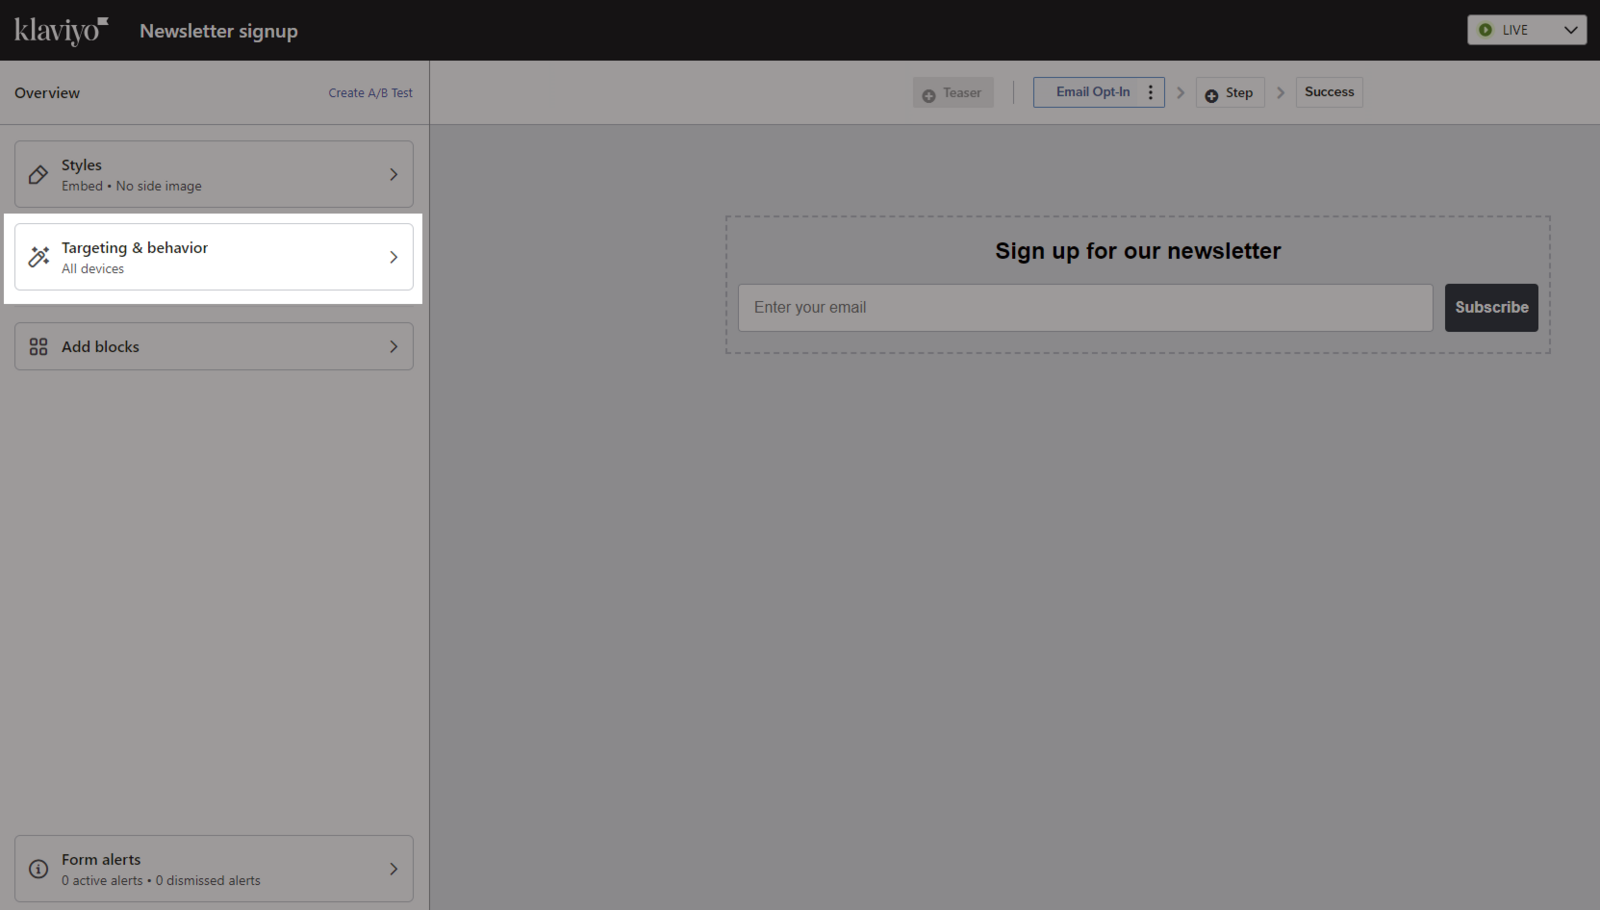
Task: Click '0 active alerts • 0 dismissed alerts' text
Action: pyautogui.click(x=161, y=881)
